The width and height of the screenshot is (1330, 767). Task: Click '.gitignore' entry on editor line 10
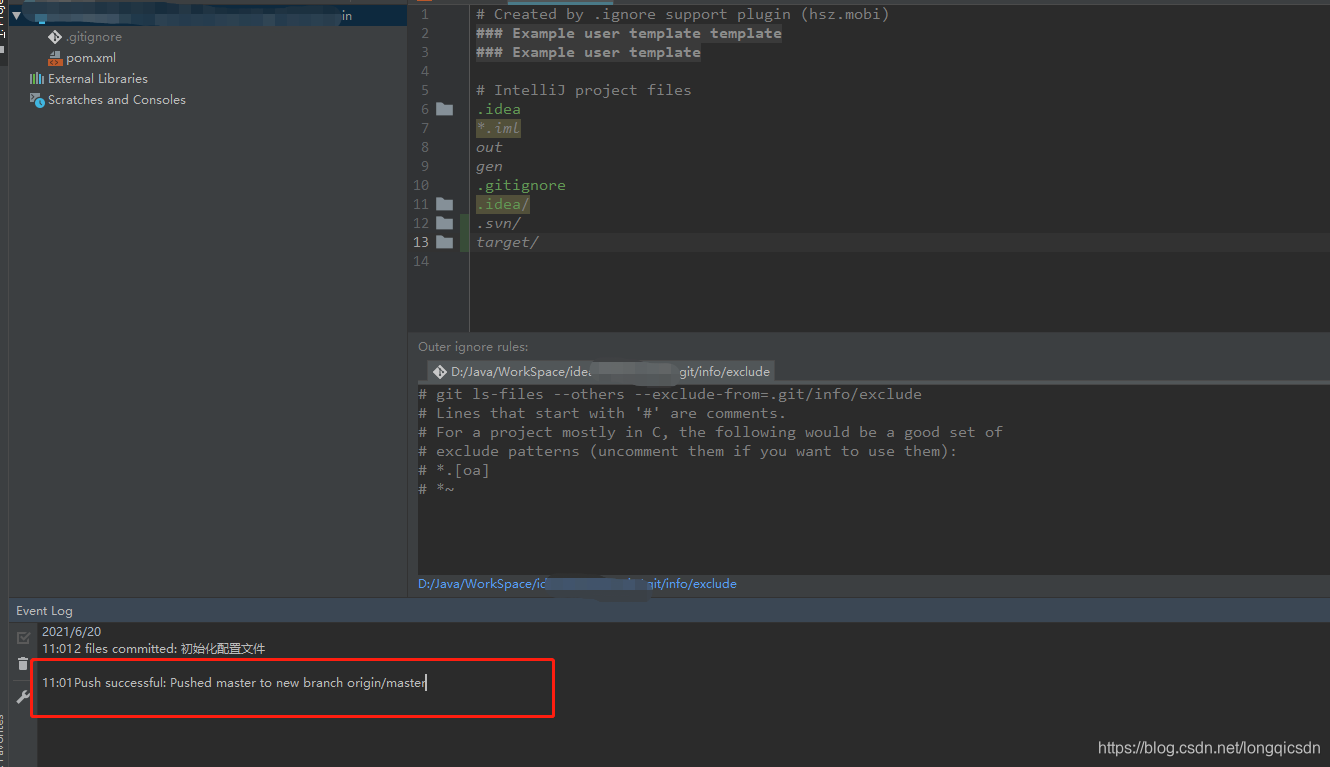[520, 185]
